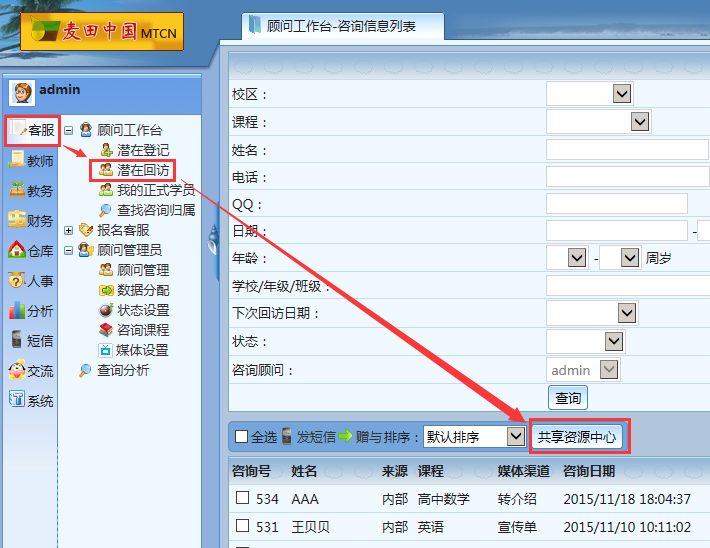
Task: Open the 下次回访日期 dropdown
Action: click(x=627, y=313)
